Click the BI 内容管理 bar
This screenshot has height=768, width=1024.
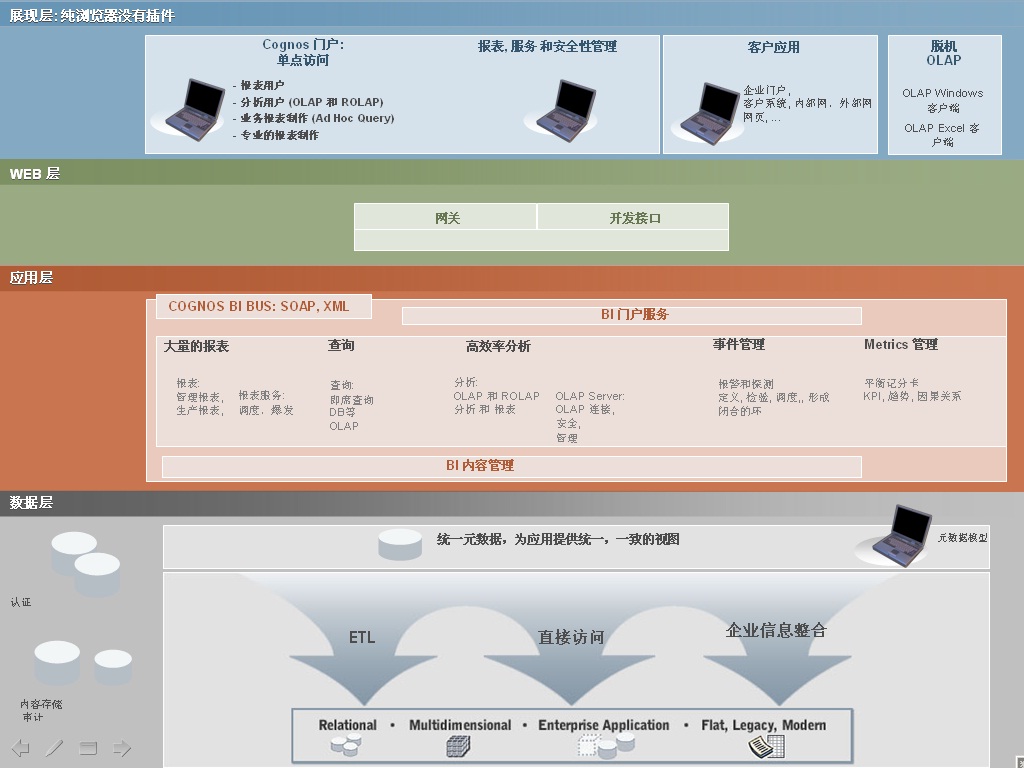tap(512, 466)
